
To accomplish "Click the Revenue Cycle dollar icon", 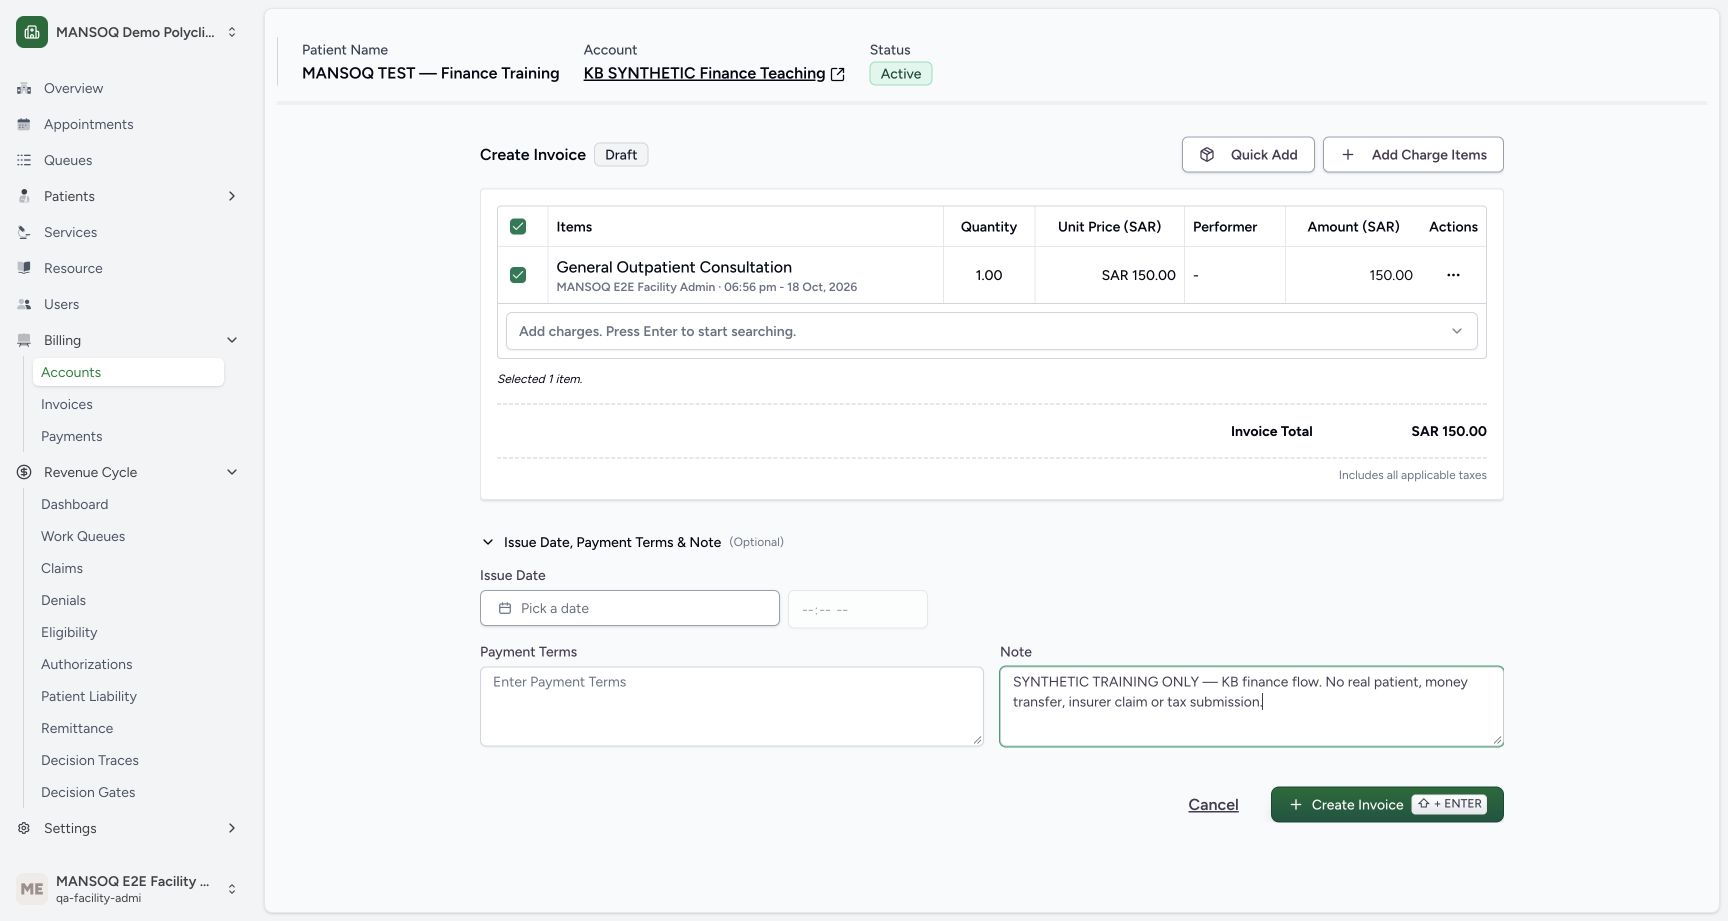I will point(24,472).
